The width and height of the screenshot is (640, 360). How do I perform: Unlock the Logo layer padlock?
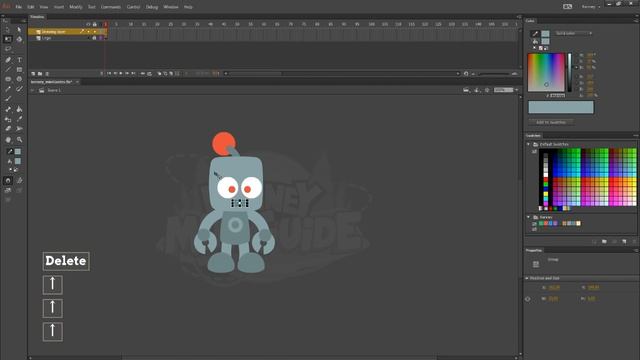click(94, 38)
